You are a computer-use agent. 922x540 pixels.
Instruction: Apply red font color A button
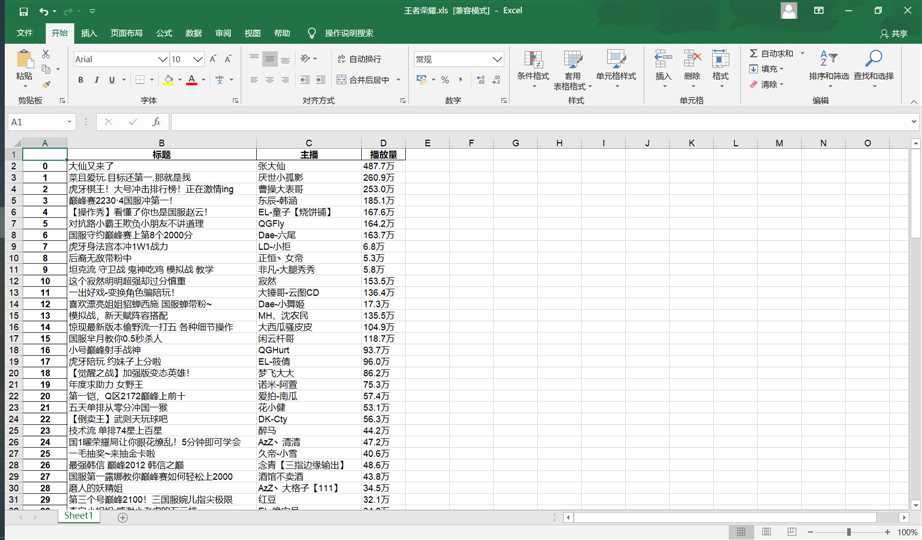(x=191, y=79)
